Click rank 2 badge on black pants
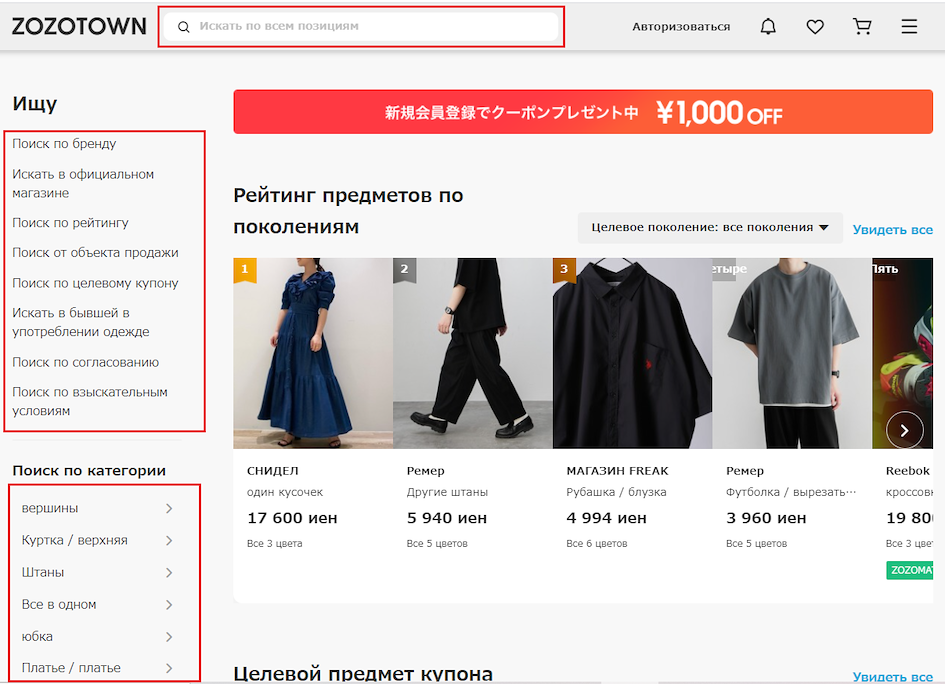945x684 pixels. 404,269
